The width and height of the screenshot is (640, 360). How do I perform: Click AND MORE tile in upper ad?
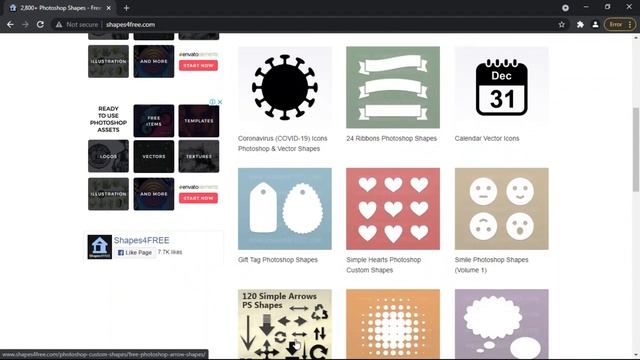(x=153, y=61)
